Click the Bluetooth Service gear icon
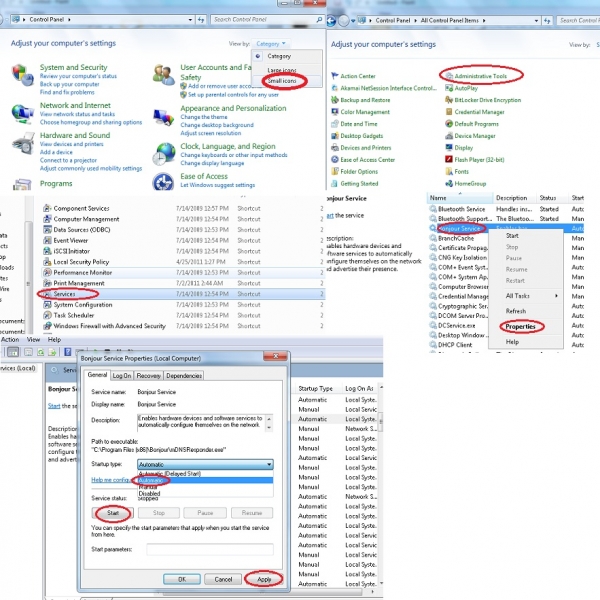 click(433, 209)
